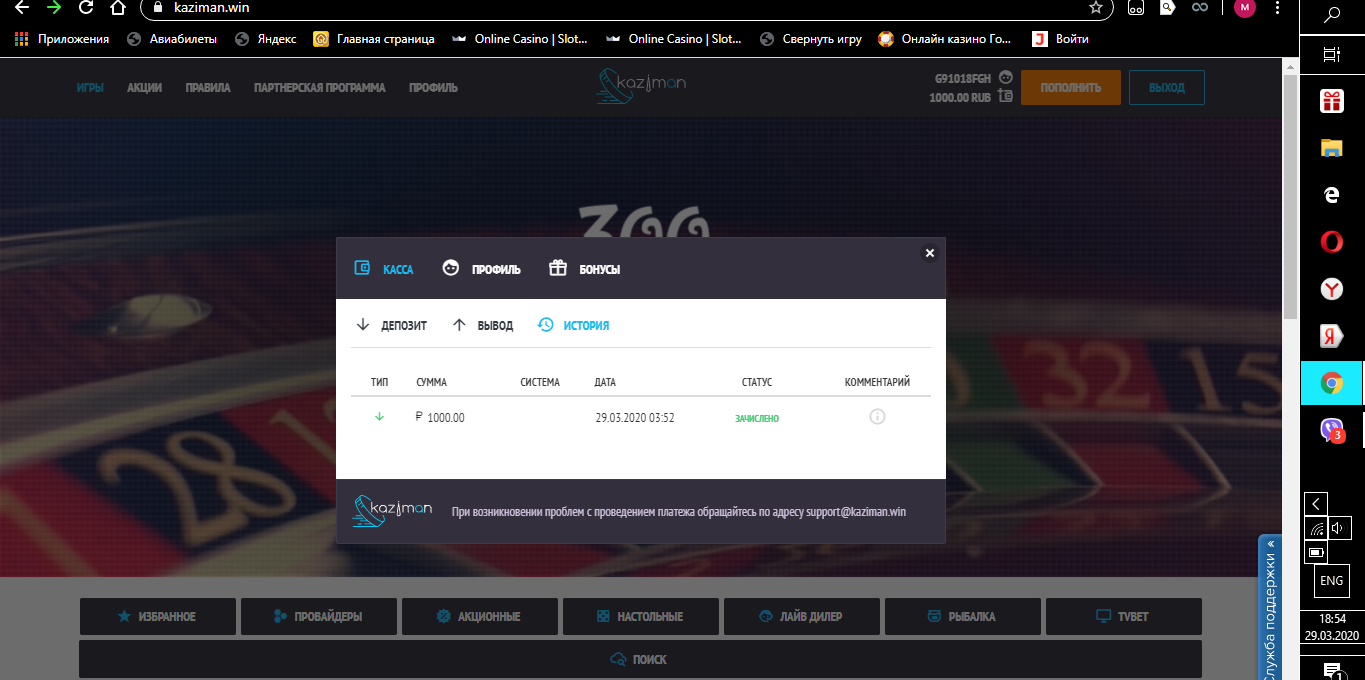This screenshot has height=680, width=1365.
Task: Click the volume speaker tray icon
Action: click(1340, 527)
